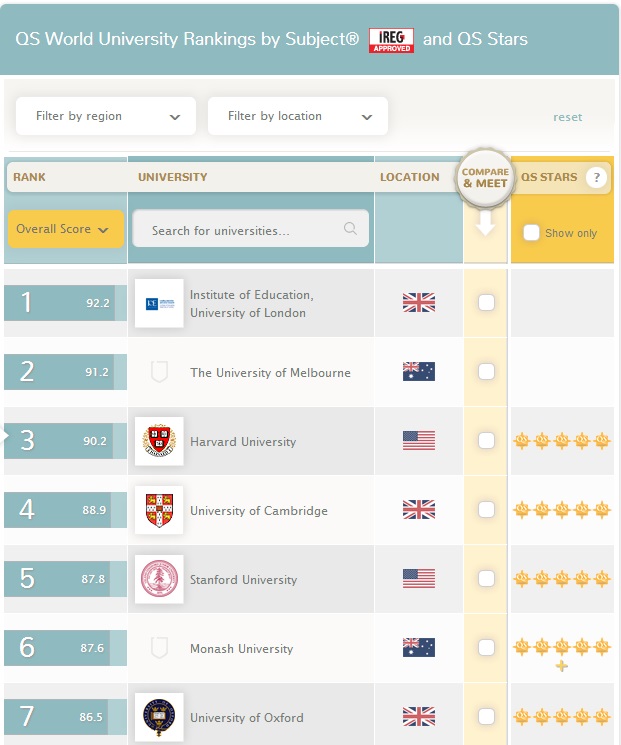Click the search magnifier icon
Screen dimensions: 621x745
[x=350, y=229]
